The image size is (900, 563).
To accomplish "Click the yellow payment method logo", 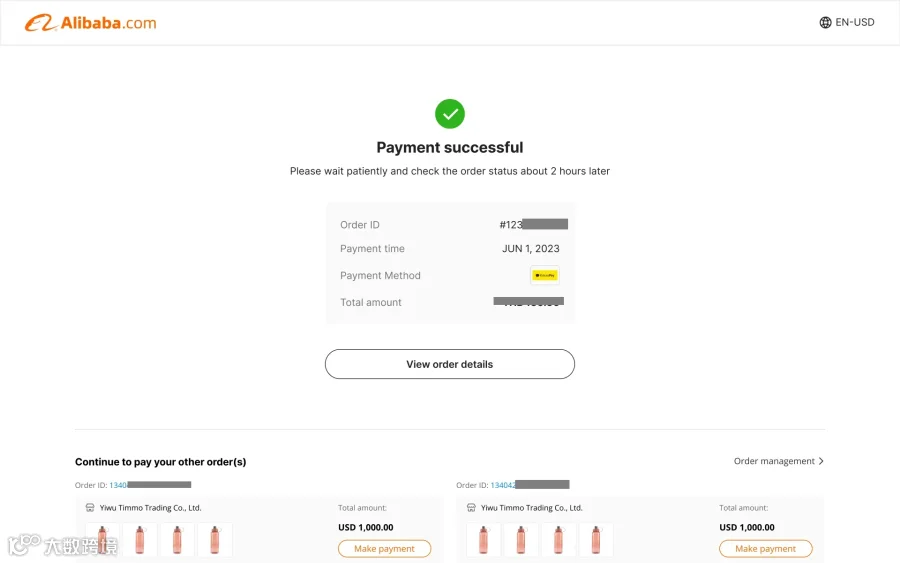I will [x=545, y=275].
